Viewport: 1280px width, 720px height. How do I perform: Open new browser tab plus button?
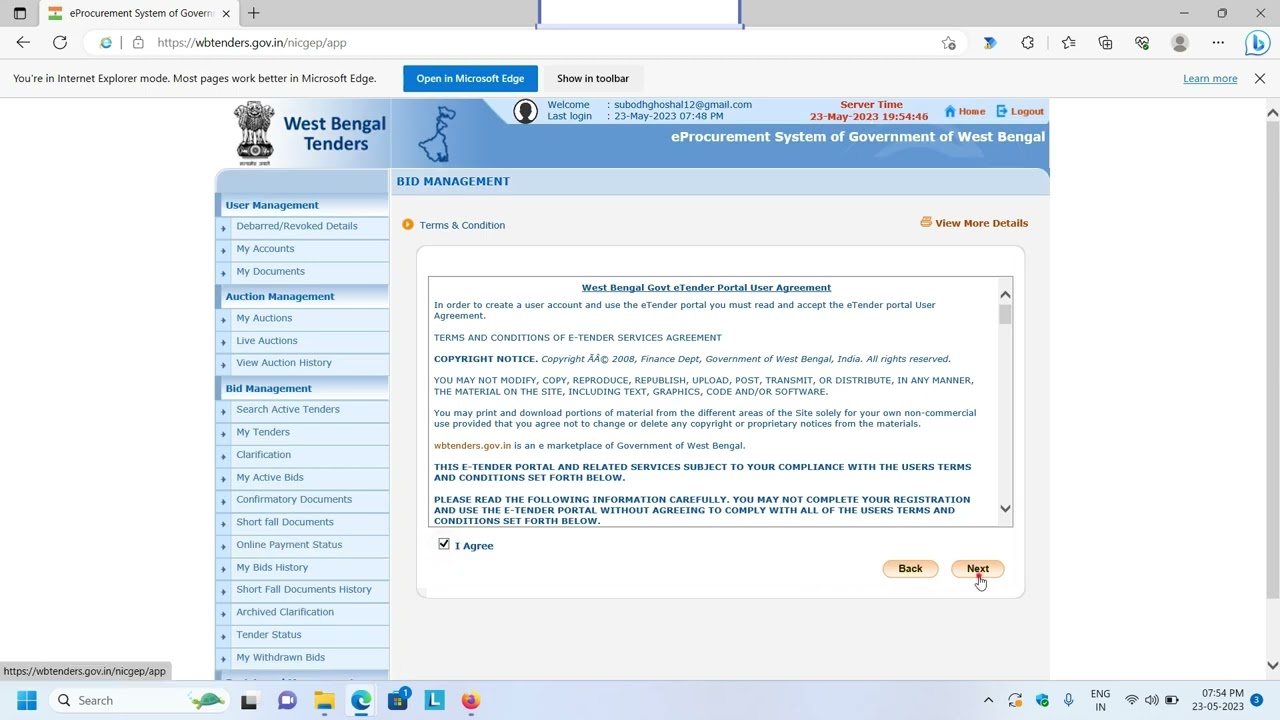pyautogui.click(x=254, y=13)
